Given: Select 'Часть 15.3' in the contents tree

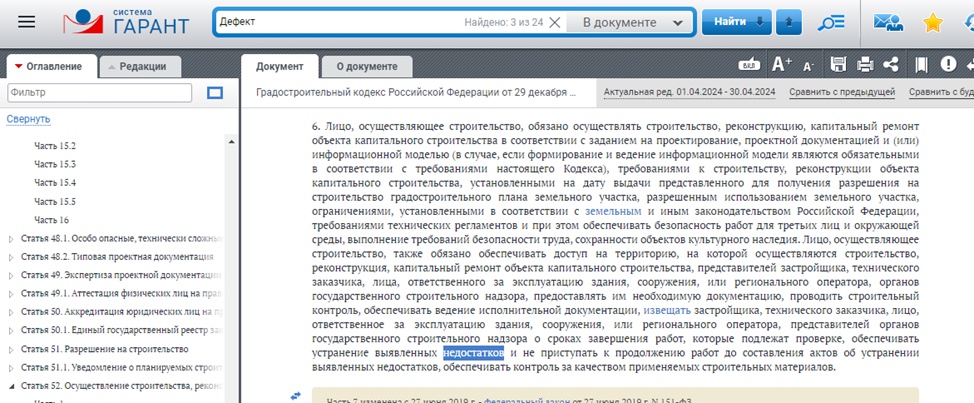Looking at the screenshot, I should point(55,165).
